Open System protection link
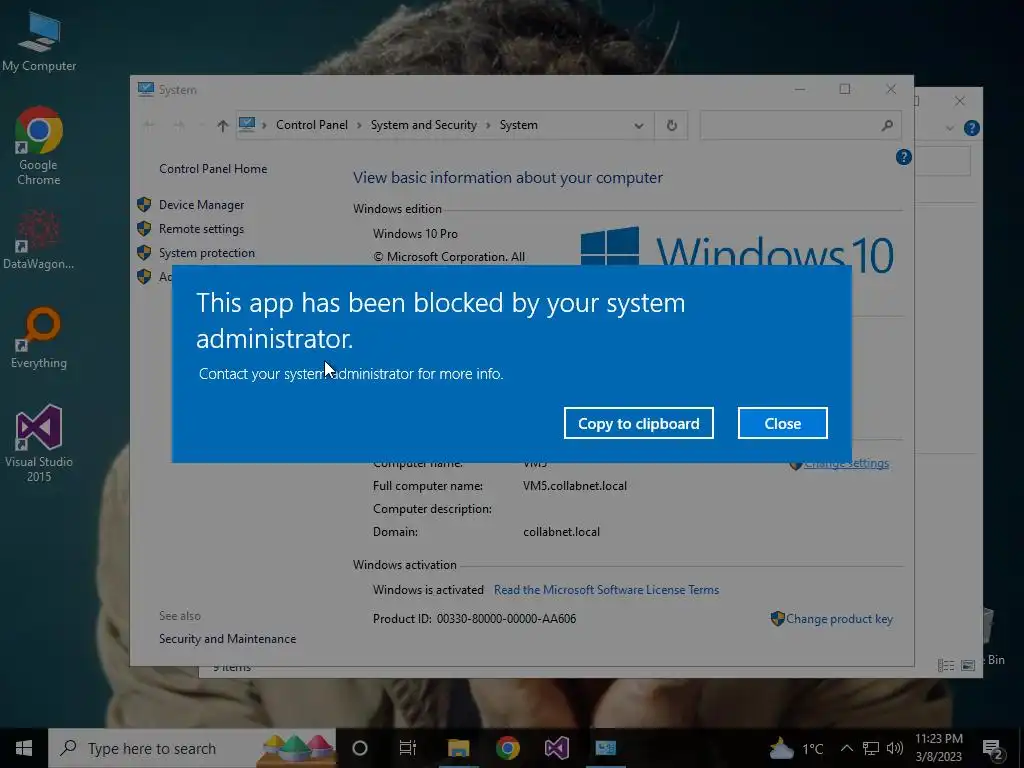This screenshot has height=768, width=1024. click(206, 253)
